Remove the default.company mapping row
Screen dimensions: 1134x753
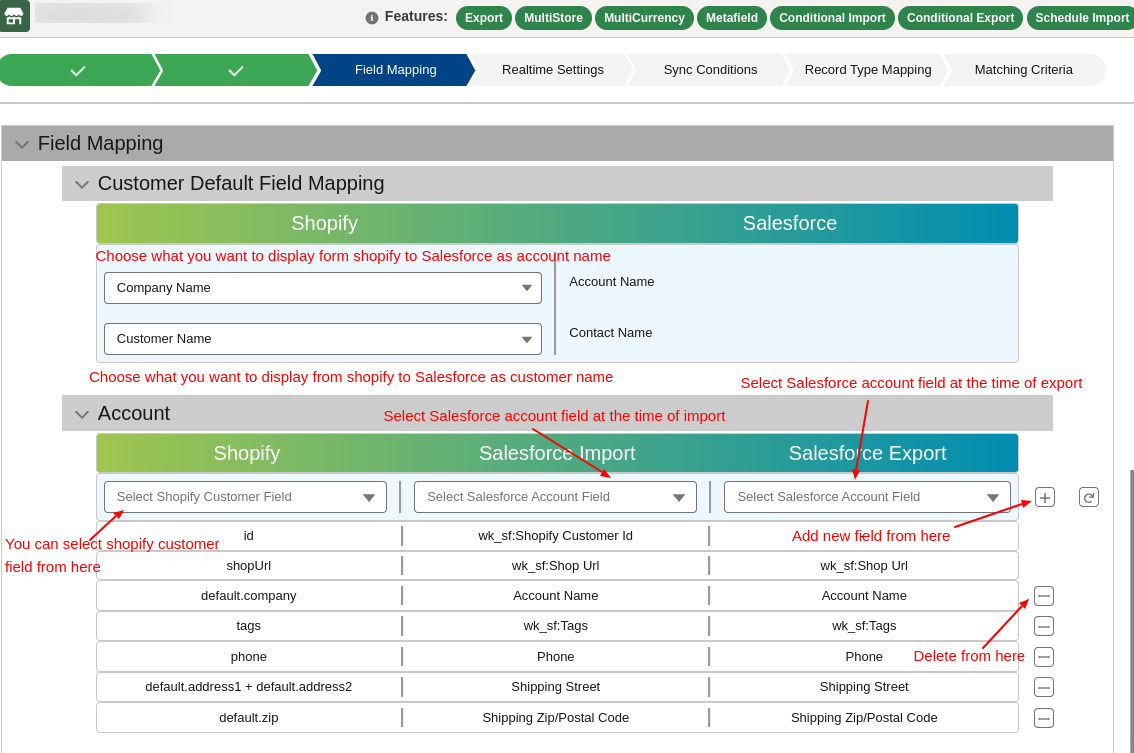pos(1043,595)
